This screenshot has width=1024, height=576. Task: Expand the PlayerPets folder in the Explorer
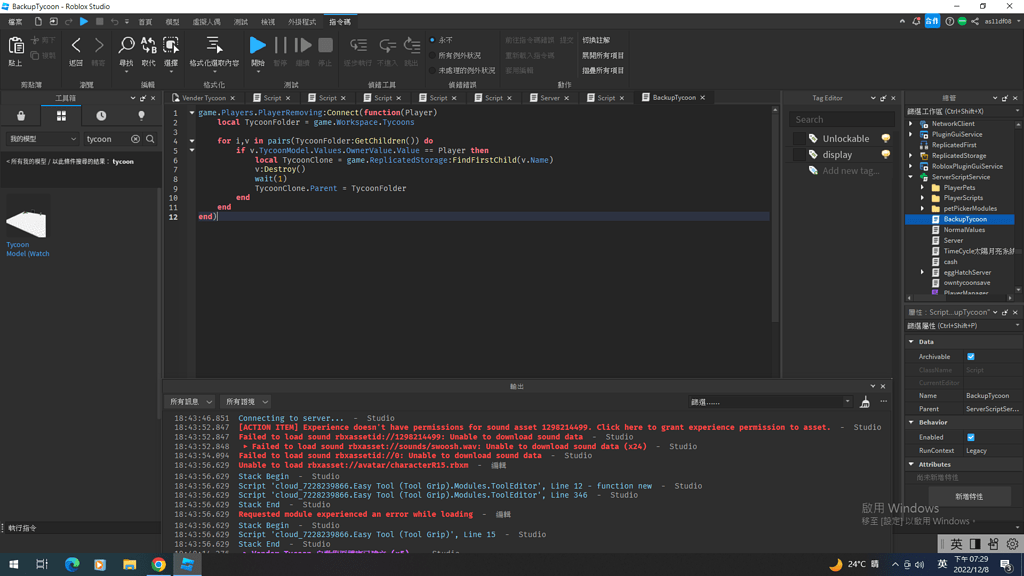[x=921, y=188]
